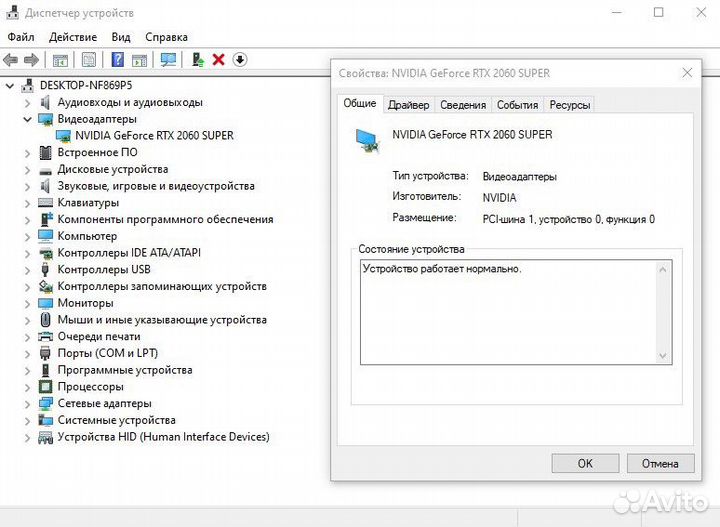Select the Контроллеры USB tree label
Image resolution: width=720 pixels, height=527 pixels.
pos(104,269)
